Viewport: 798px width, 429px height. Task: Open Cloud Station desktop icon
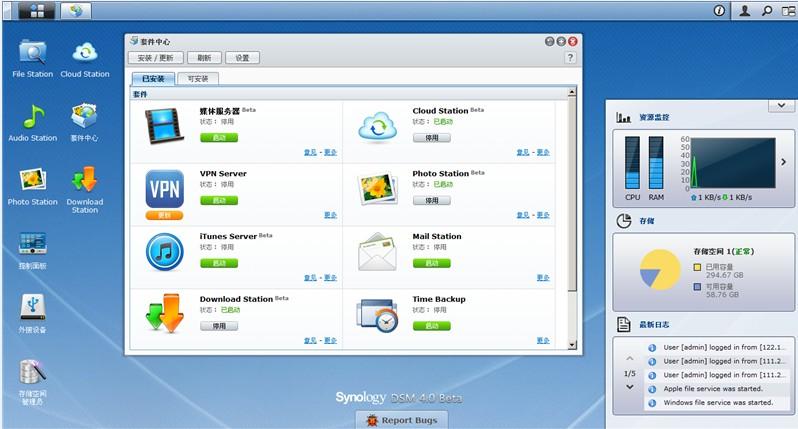(85, 58)
